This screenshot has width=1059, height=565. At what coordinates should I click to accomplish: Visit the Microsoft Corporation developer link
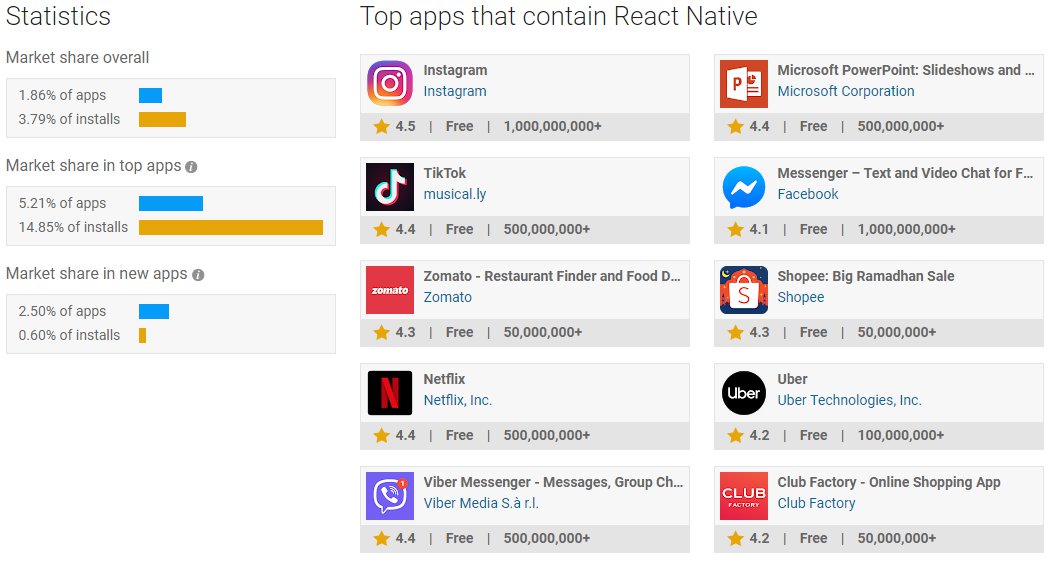pyautogui.click(x=846, y=91)
